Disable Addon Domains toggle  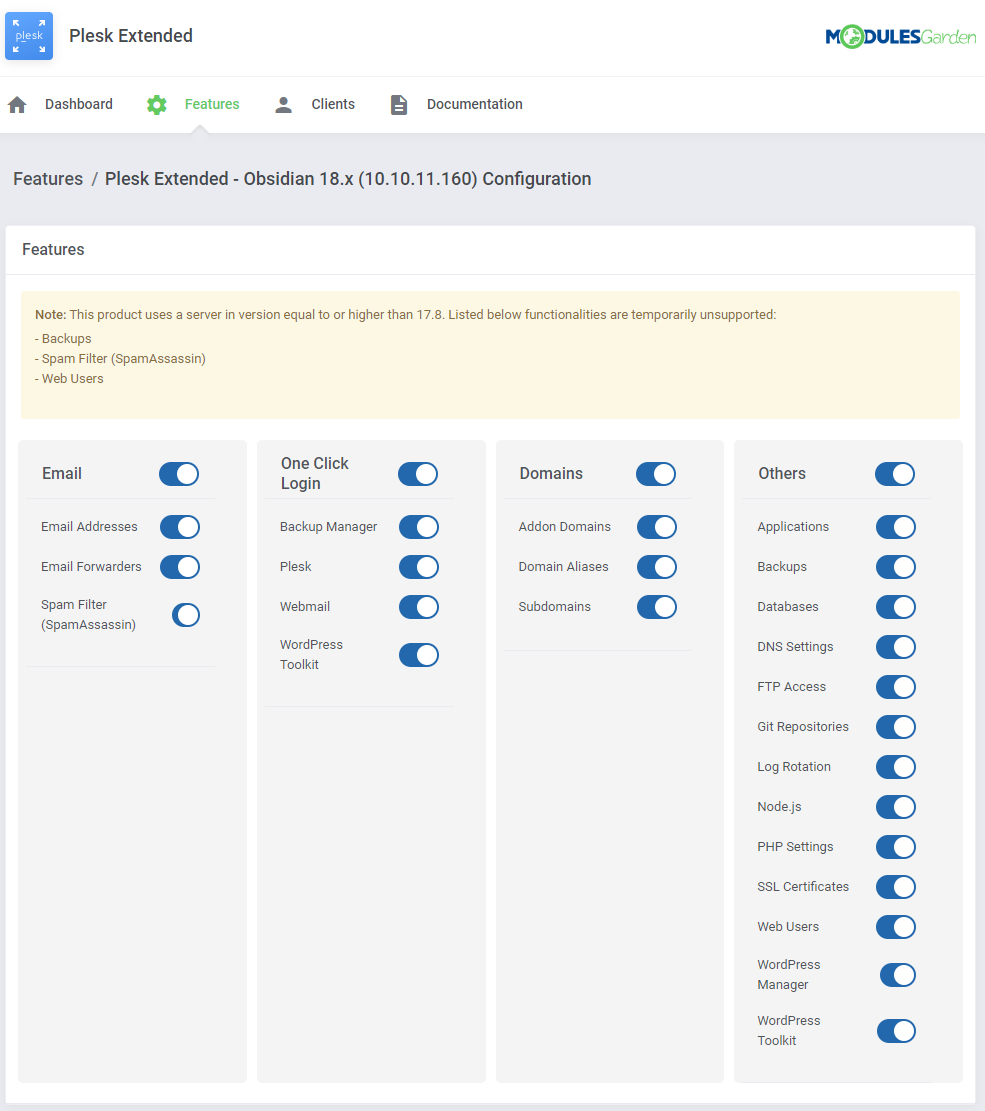click(x=657, y=527)
